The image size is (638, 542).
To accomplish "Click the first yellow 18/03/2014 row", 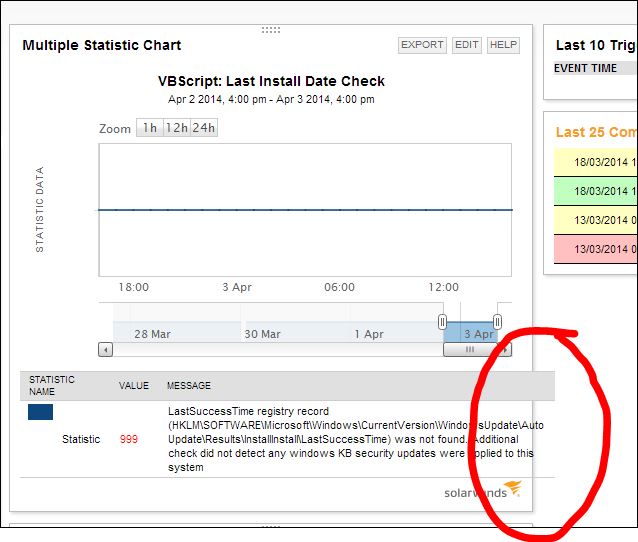I will point(595,162).
